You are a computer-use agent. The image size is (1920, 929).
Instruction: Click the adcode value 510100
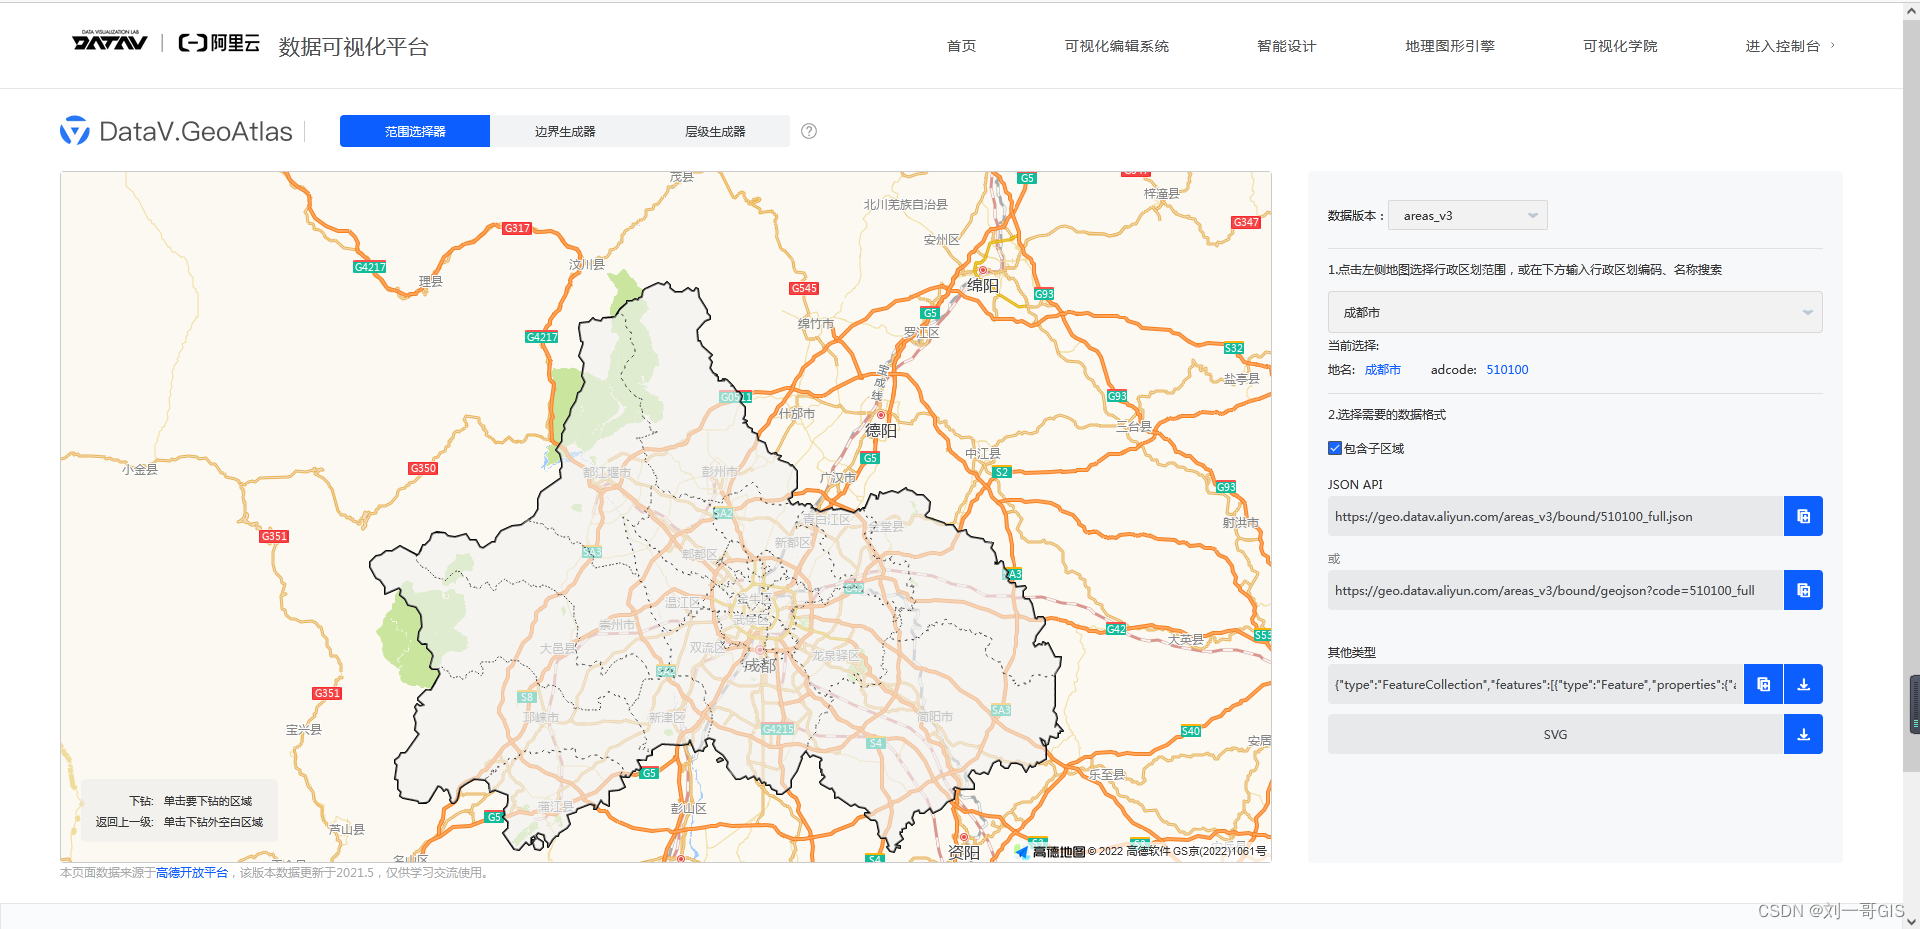pos(1507,370)
